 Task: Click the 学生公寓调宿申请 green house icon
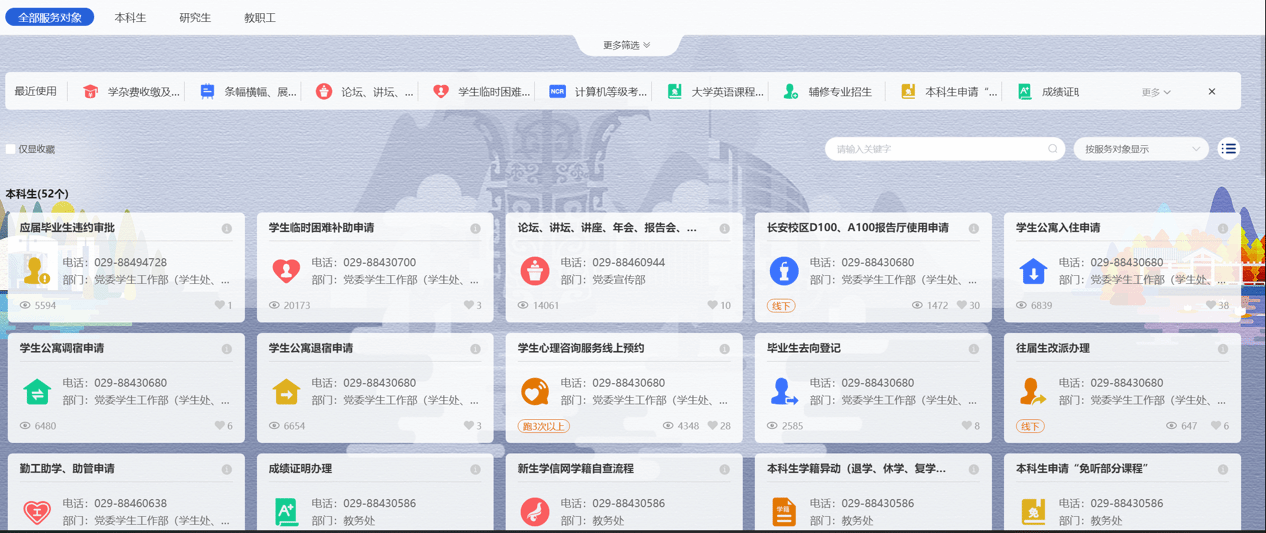click(37, 391)
